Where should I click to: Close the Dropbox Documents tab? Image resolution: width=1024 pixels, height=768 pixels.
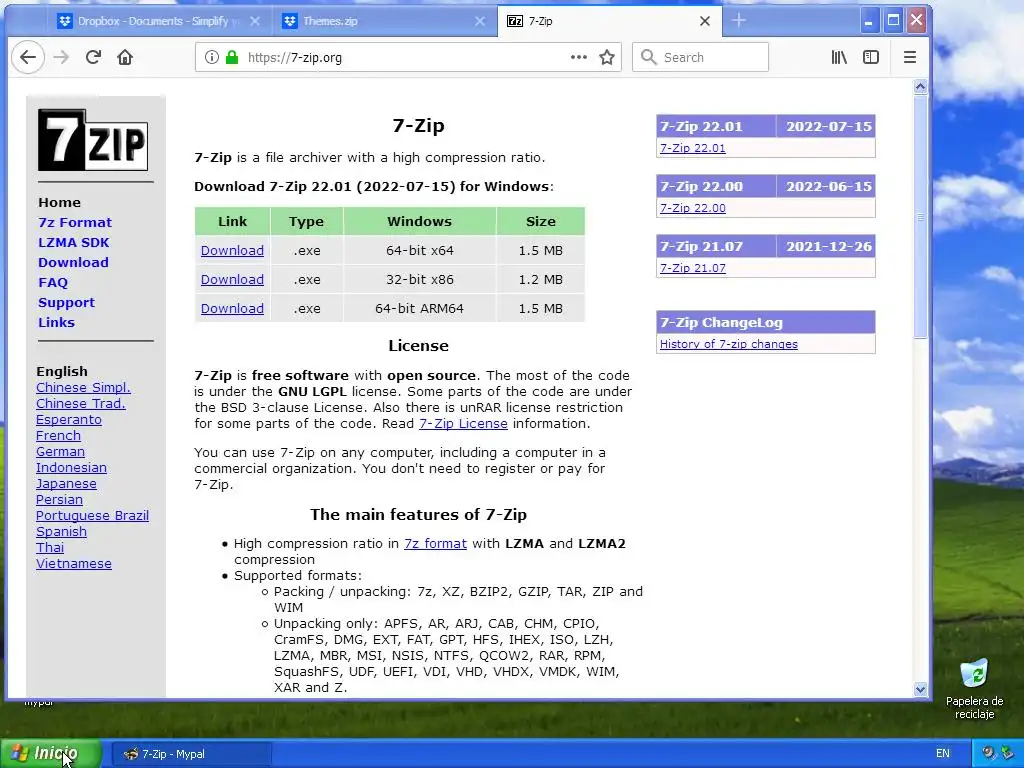click(255, 21)
